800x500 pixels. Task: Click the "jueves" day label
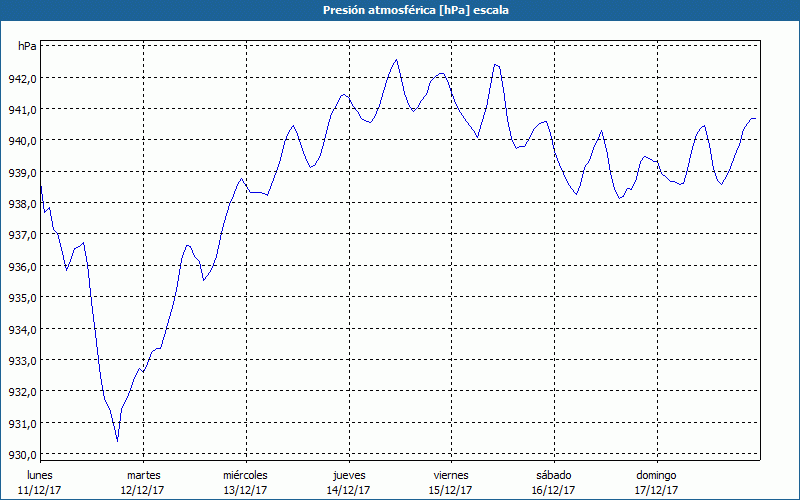[x=348, y=474]
